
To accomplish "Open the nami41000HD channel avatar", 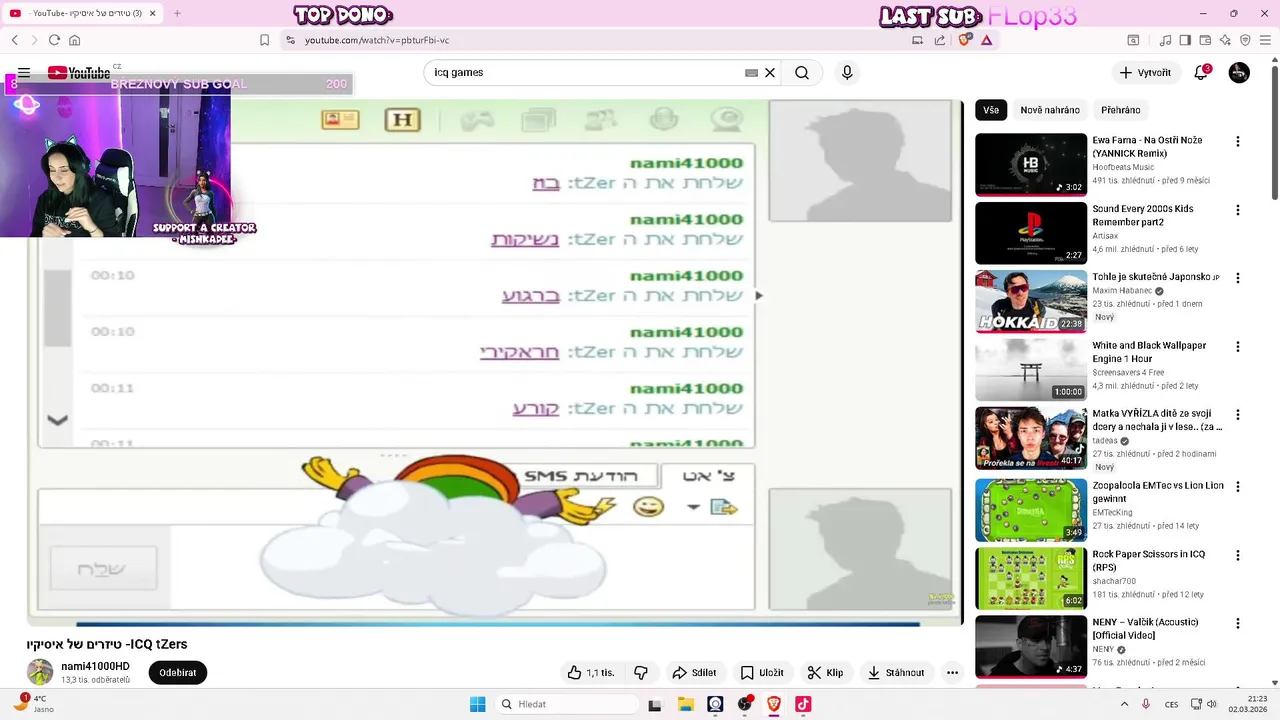I will tap(40, 672).
